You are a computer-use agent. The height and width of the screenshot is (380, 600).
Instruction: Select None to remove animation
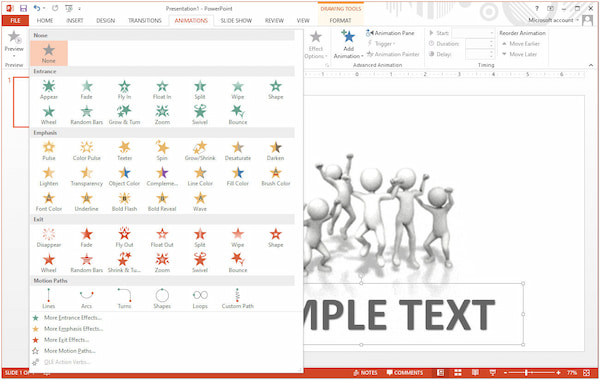tap(49, 53)
